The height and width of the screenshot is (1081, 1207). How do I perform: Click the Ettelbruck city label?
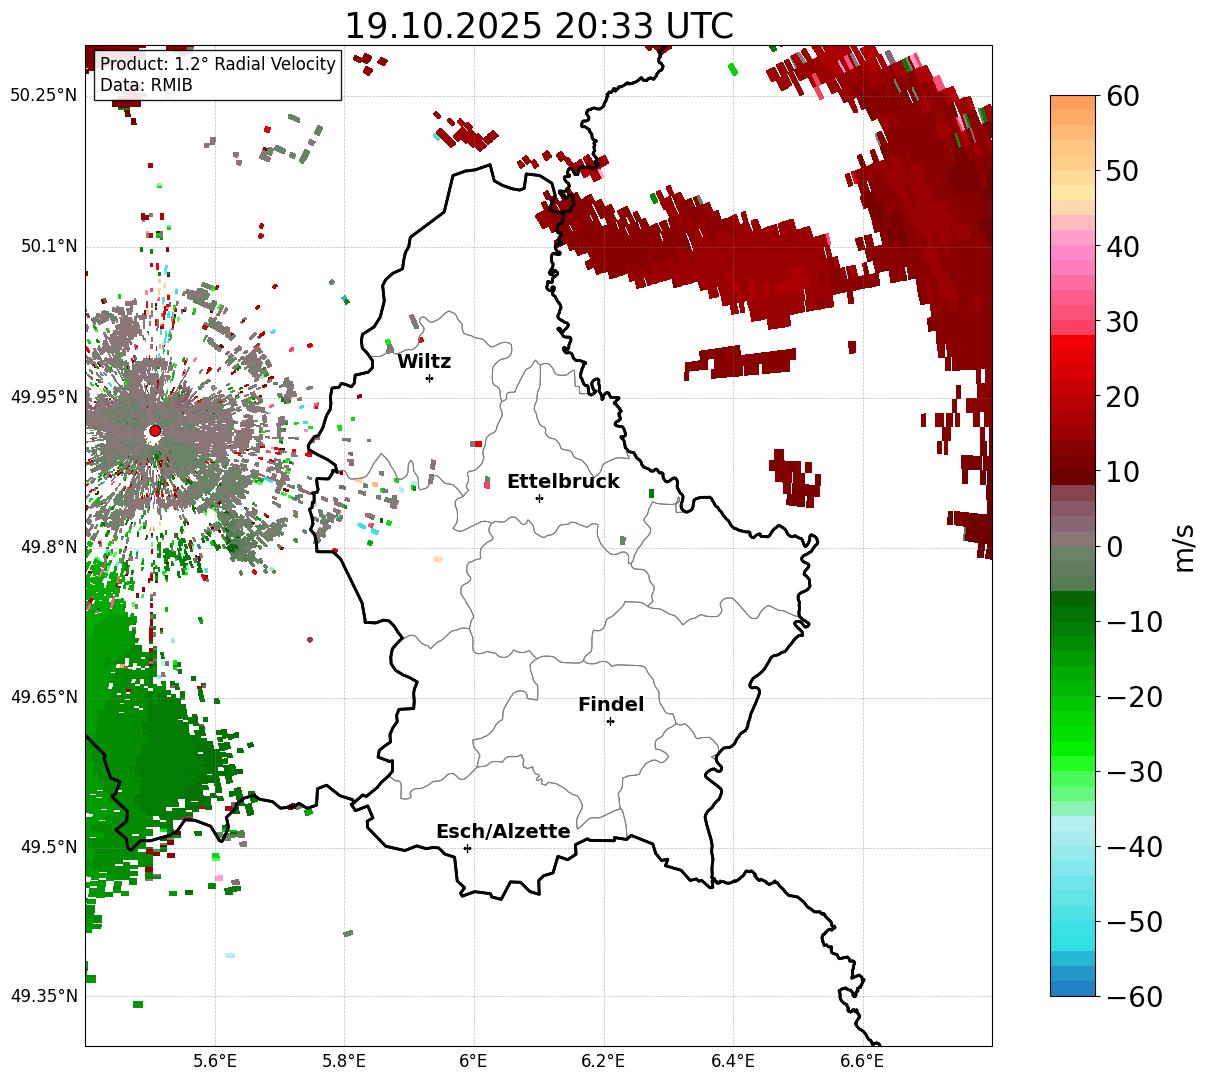pos(563,481)
